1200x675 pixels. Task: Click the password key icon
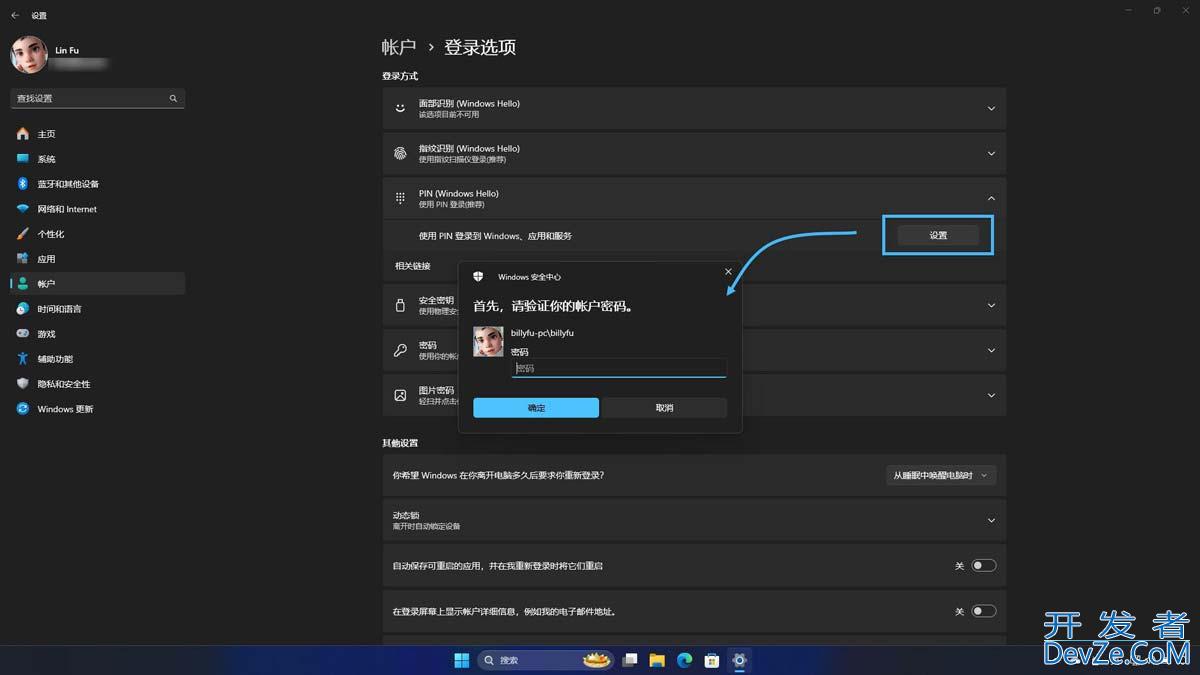pos(400,350)
